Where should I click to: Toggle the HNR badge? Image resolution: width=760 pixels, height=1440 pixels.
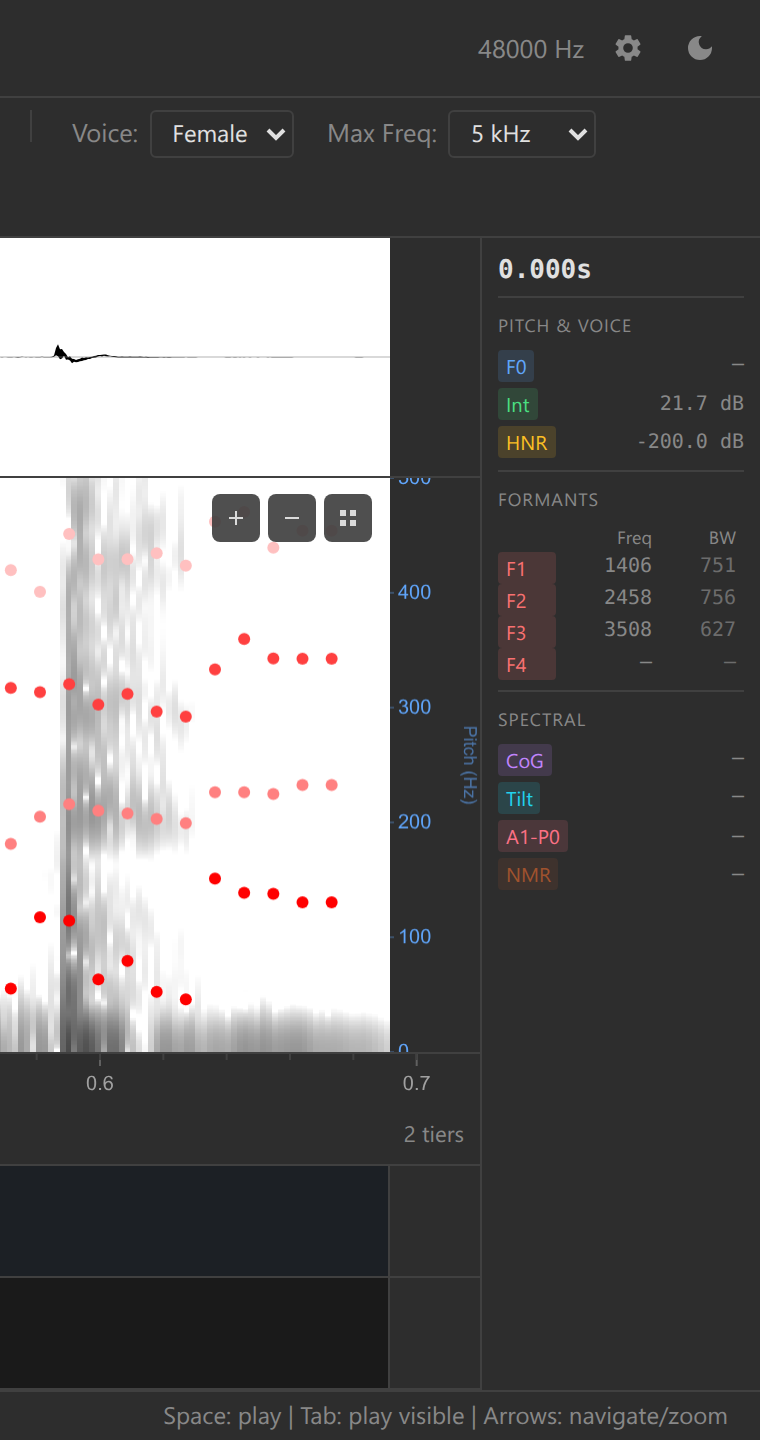pyautogui.click(x=527, y=443)
